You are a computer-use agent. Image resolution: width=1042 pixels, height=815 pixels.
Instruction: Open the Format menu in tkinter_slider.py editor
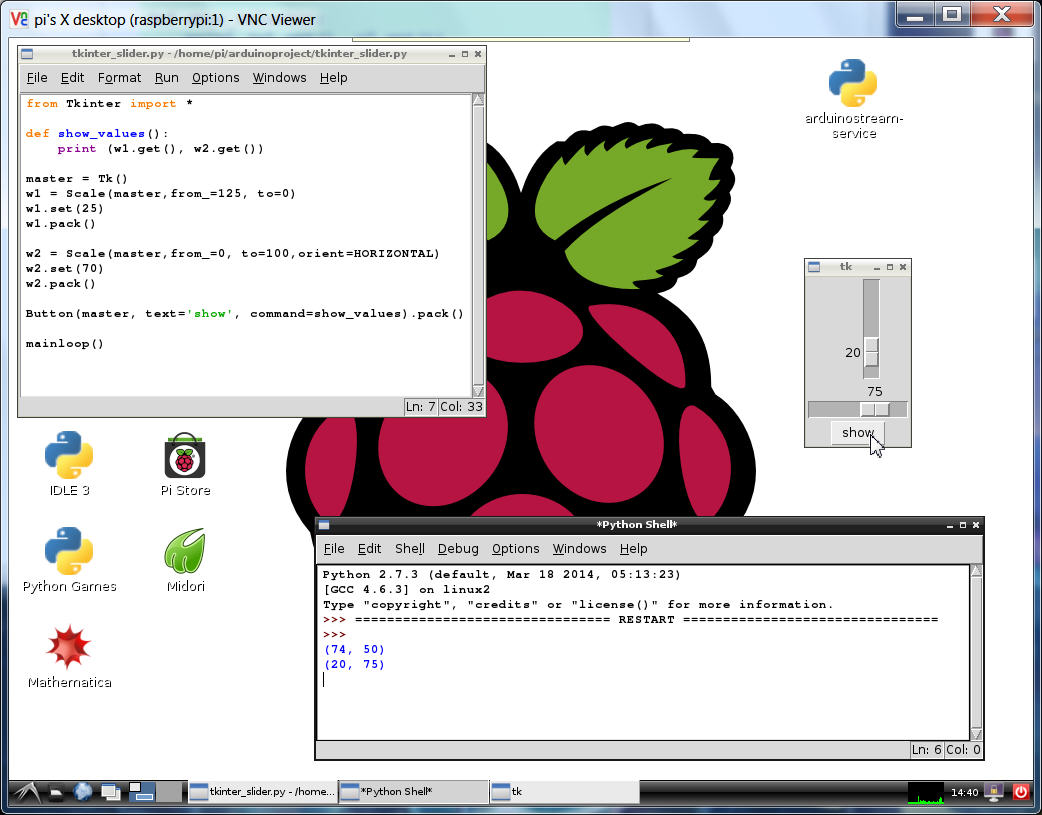(120, 78)
